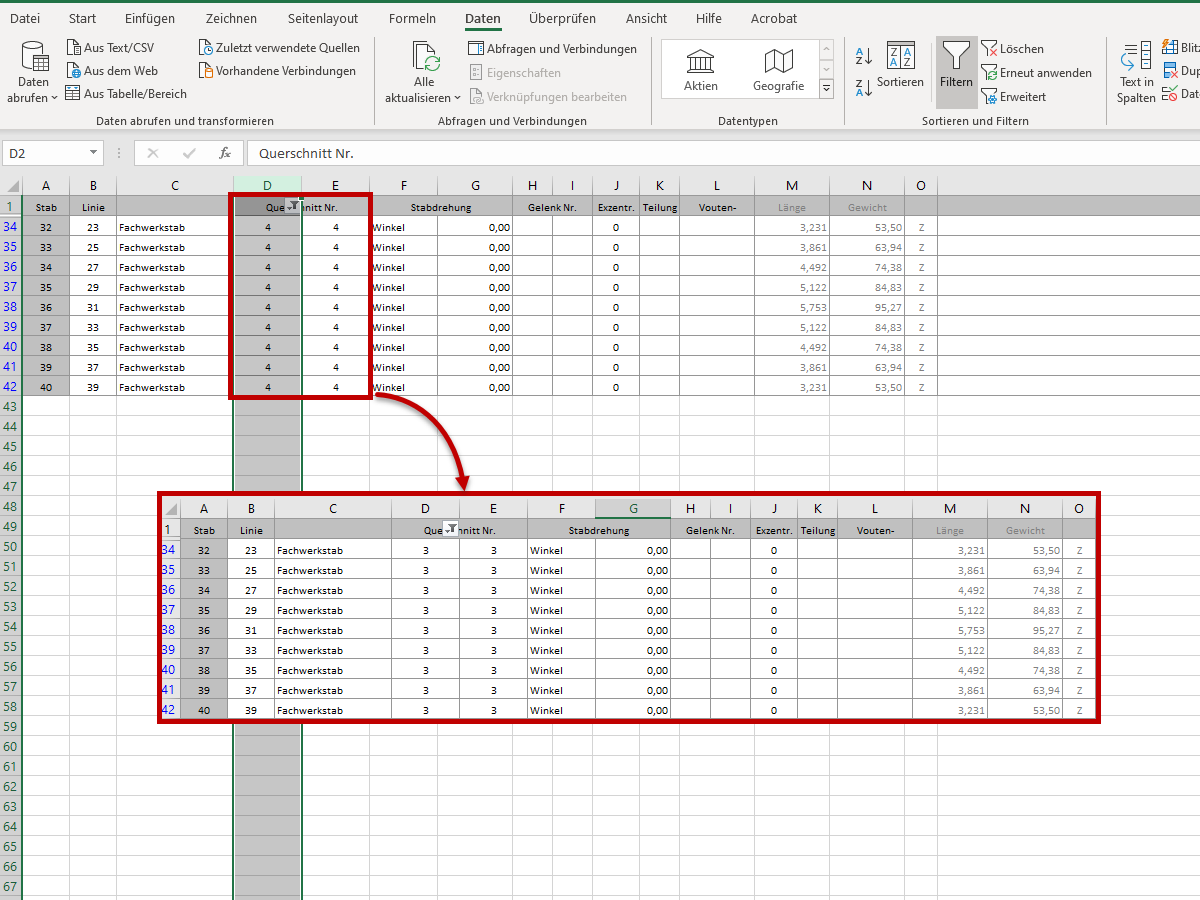Image resolution: width=1200 pixels, height=900 pixels.
Task: Click the Stab header cell
Action: (x=46, y=207)
